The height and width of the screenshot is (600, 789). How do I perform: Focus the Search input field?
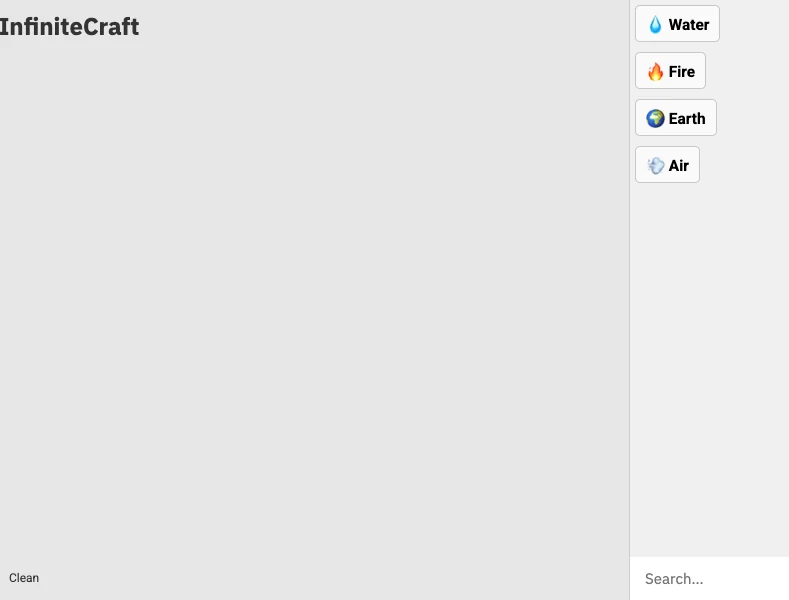709,579
